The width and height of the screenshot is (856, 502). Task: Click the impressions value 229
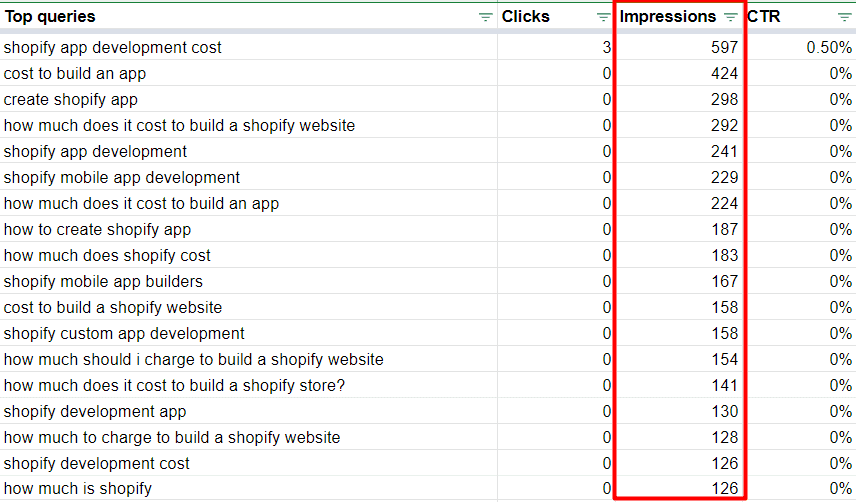pyautogui.click(x=724, y=178)
